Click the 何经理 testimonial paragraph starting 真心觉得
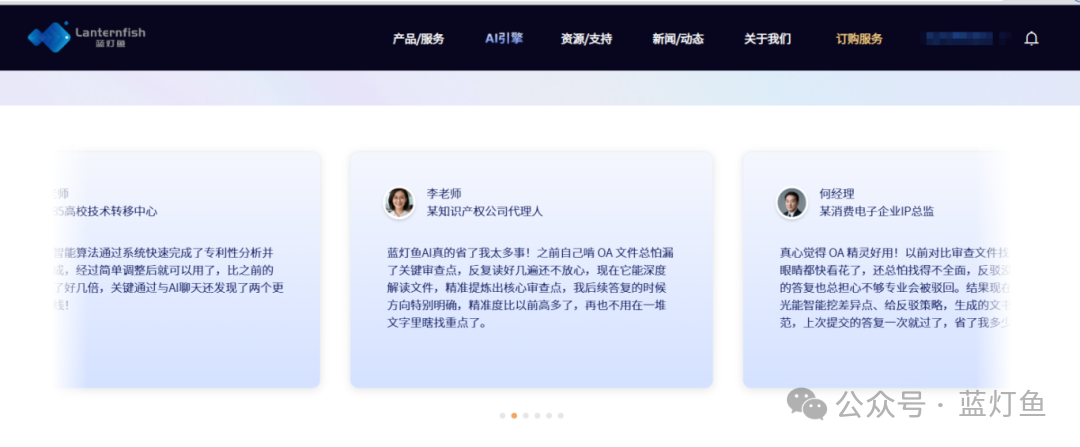 click(894, 287)
